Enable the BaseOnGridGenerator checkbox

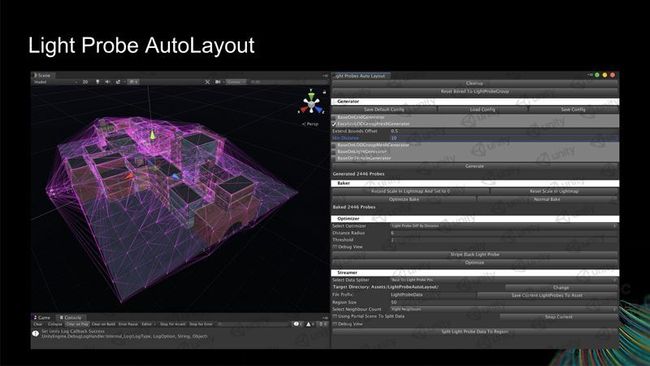tap(334, 117)
